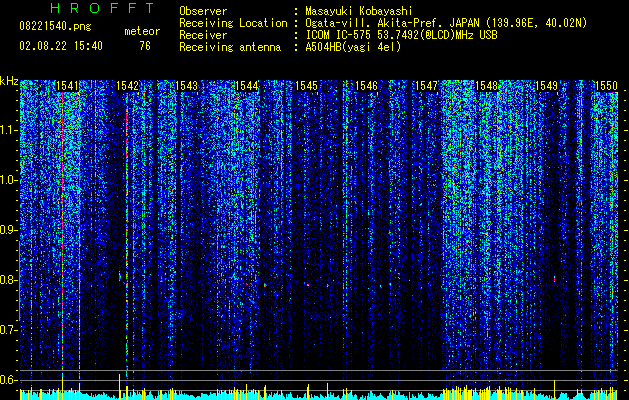Viewport: 629px width, 400px height.
Task: Click time marker 1542
Action: (x=127, y=86)
